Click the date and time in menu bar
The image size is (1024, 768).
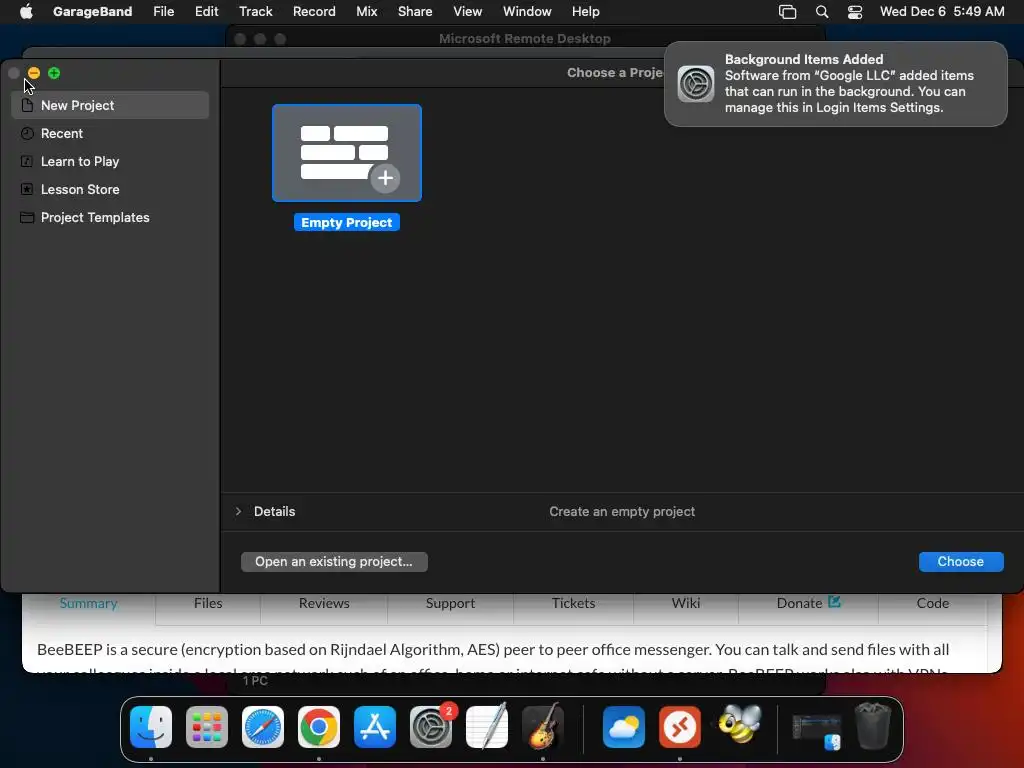942,11
